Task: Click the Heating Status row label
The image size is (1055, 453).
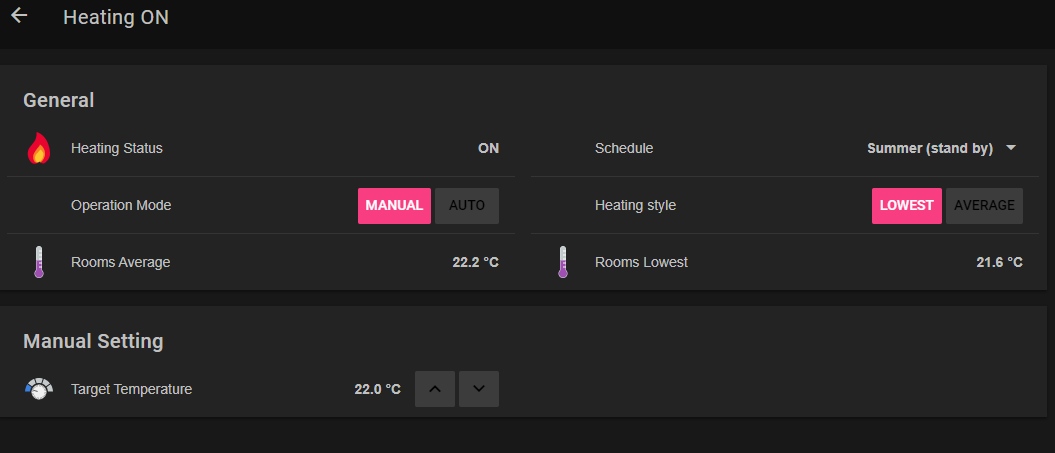Action: tap(117, 149)
